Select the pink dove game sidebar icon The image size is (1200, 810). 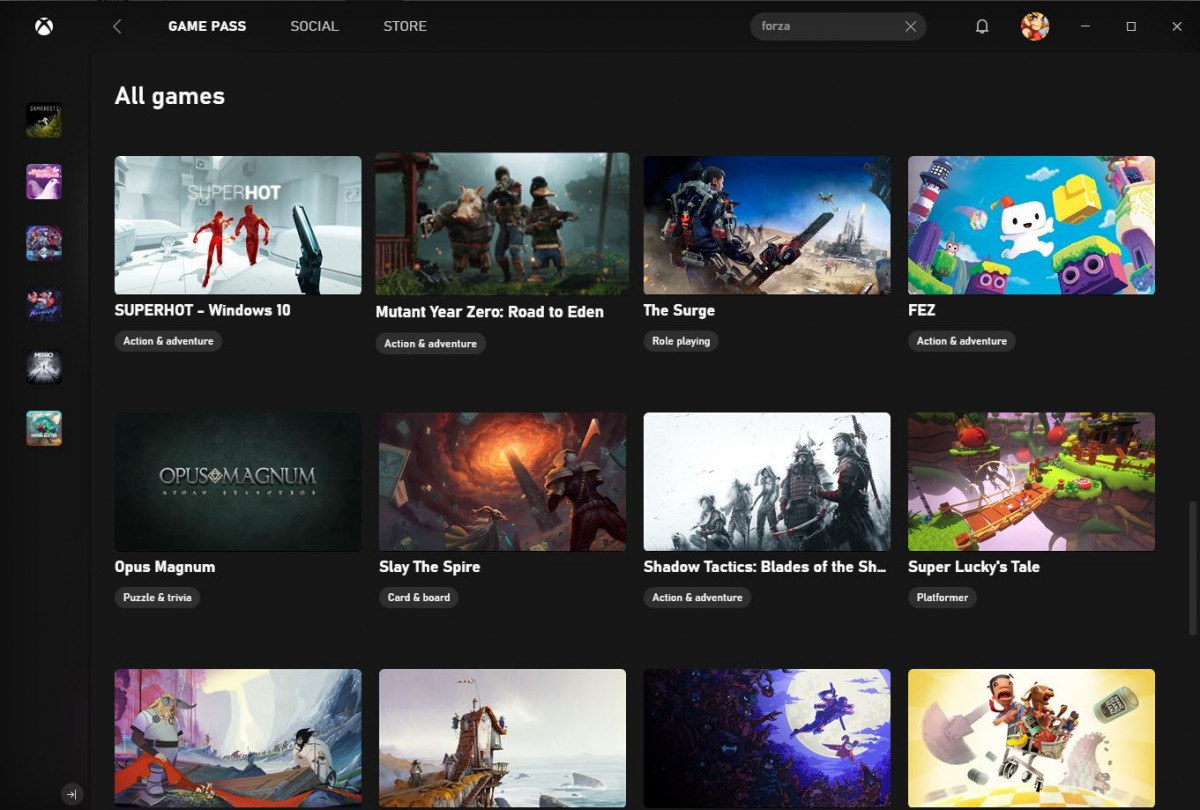coord(44,181)
